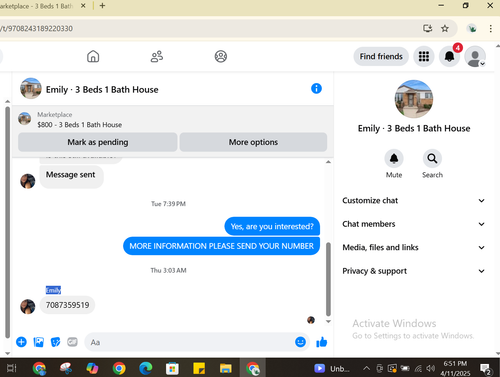
Task: Attach a file using the photo icon
Action: tap(39, 342)
